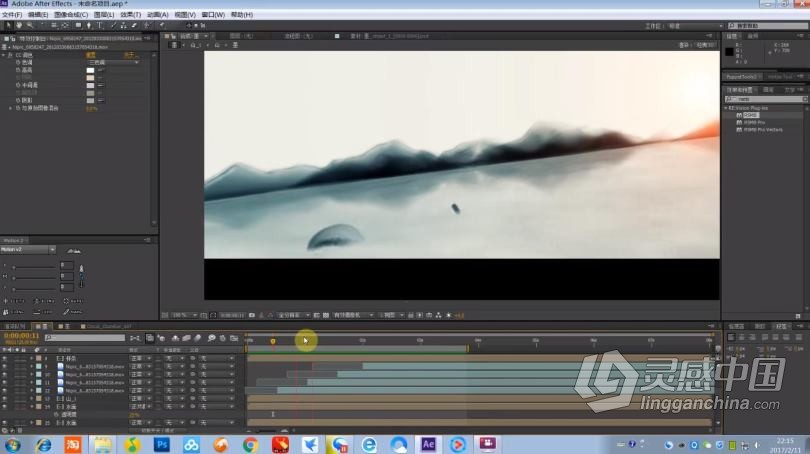The height and width of the screenshot is (454, 810).
Task: Click the After Effects taskbar icon
Action: 428,444
